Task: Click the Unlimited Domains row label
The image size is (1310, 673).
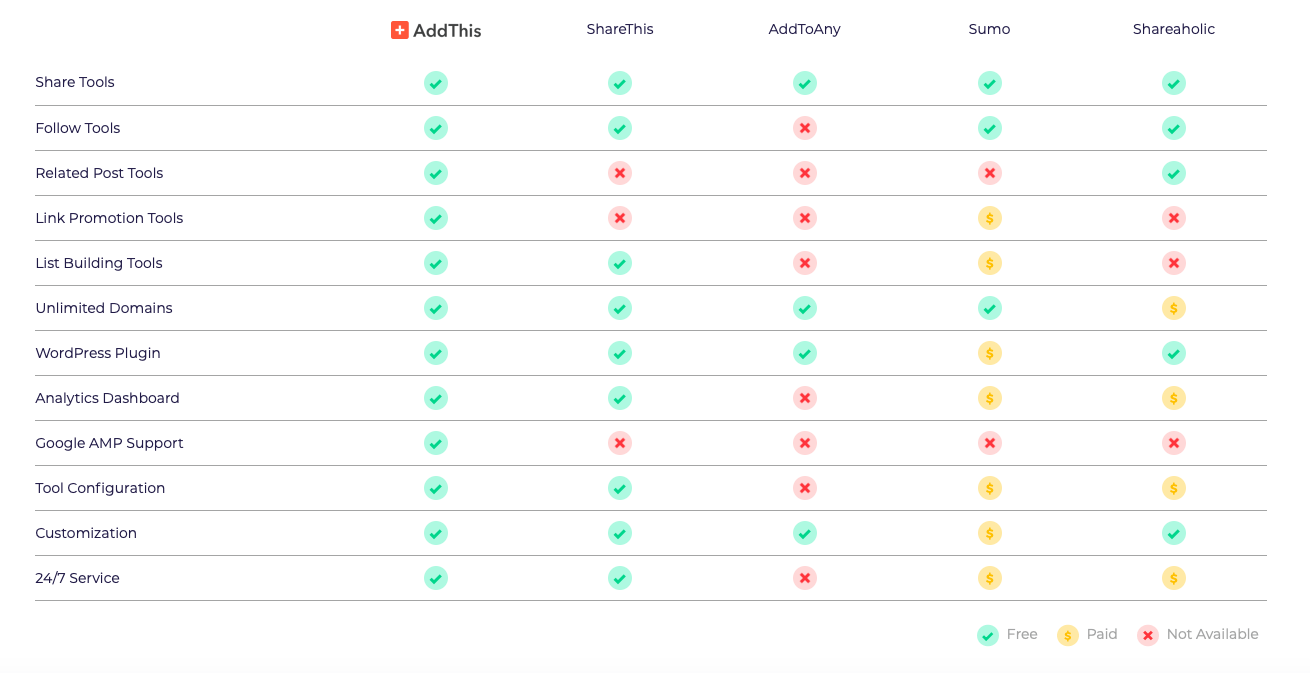Action: (x=104, y=308)
